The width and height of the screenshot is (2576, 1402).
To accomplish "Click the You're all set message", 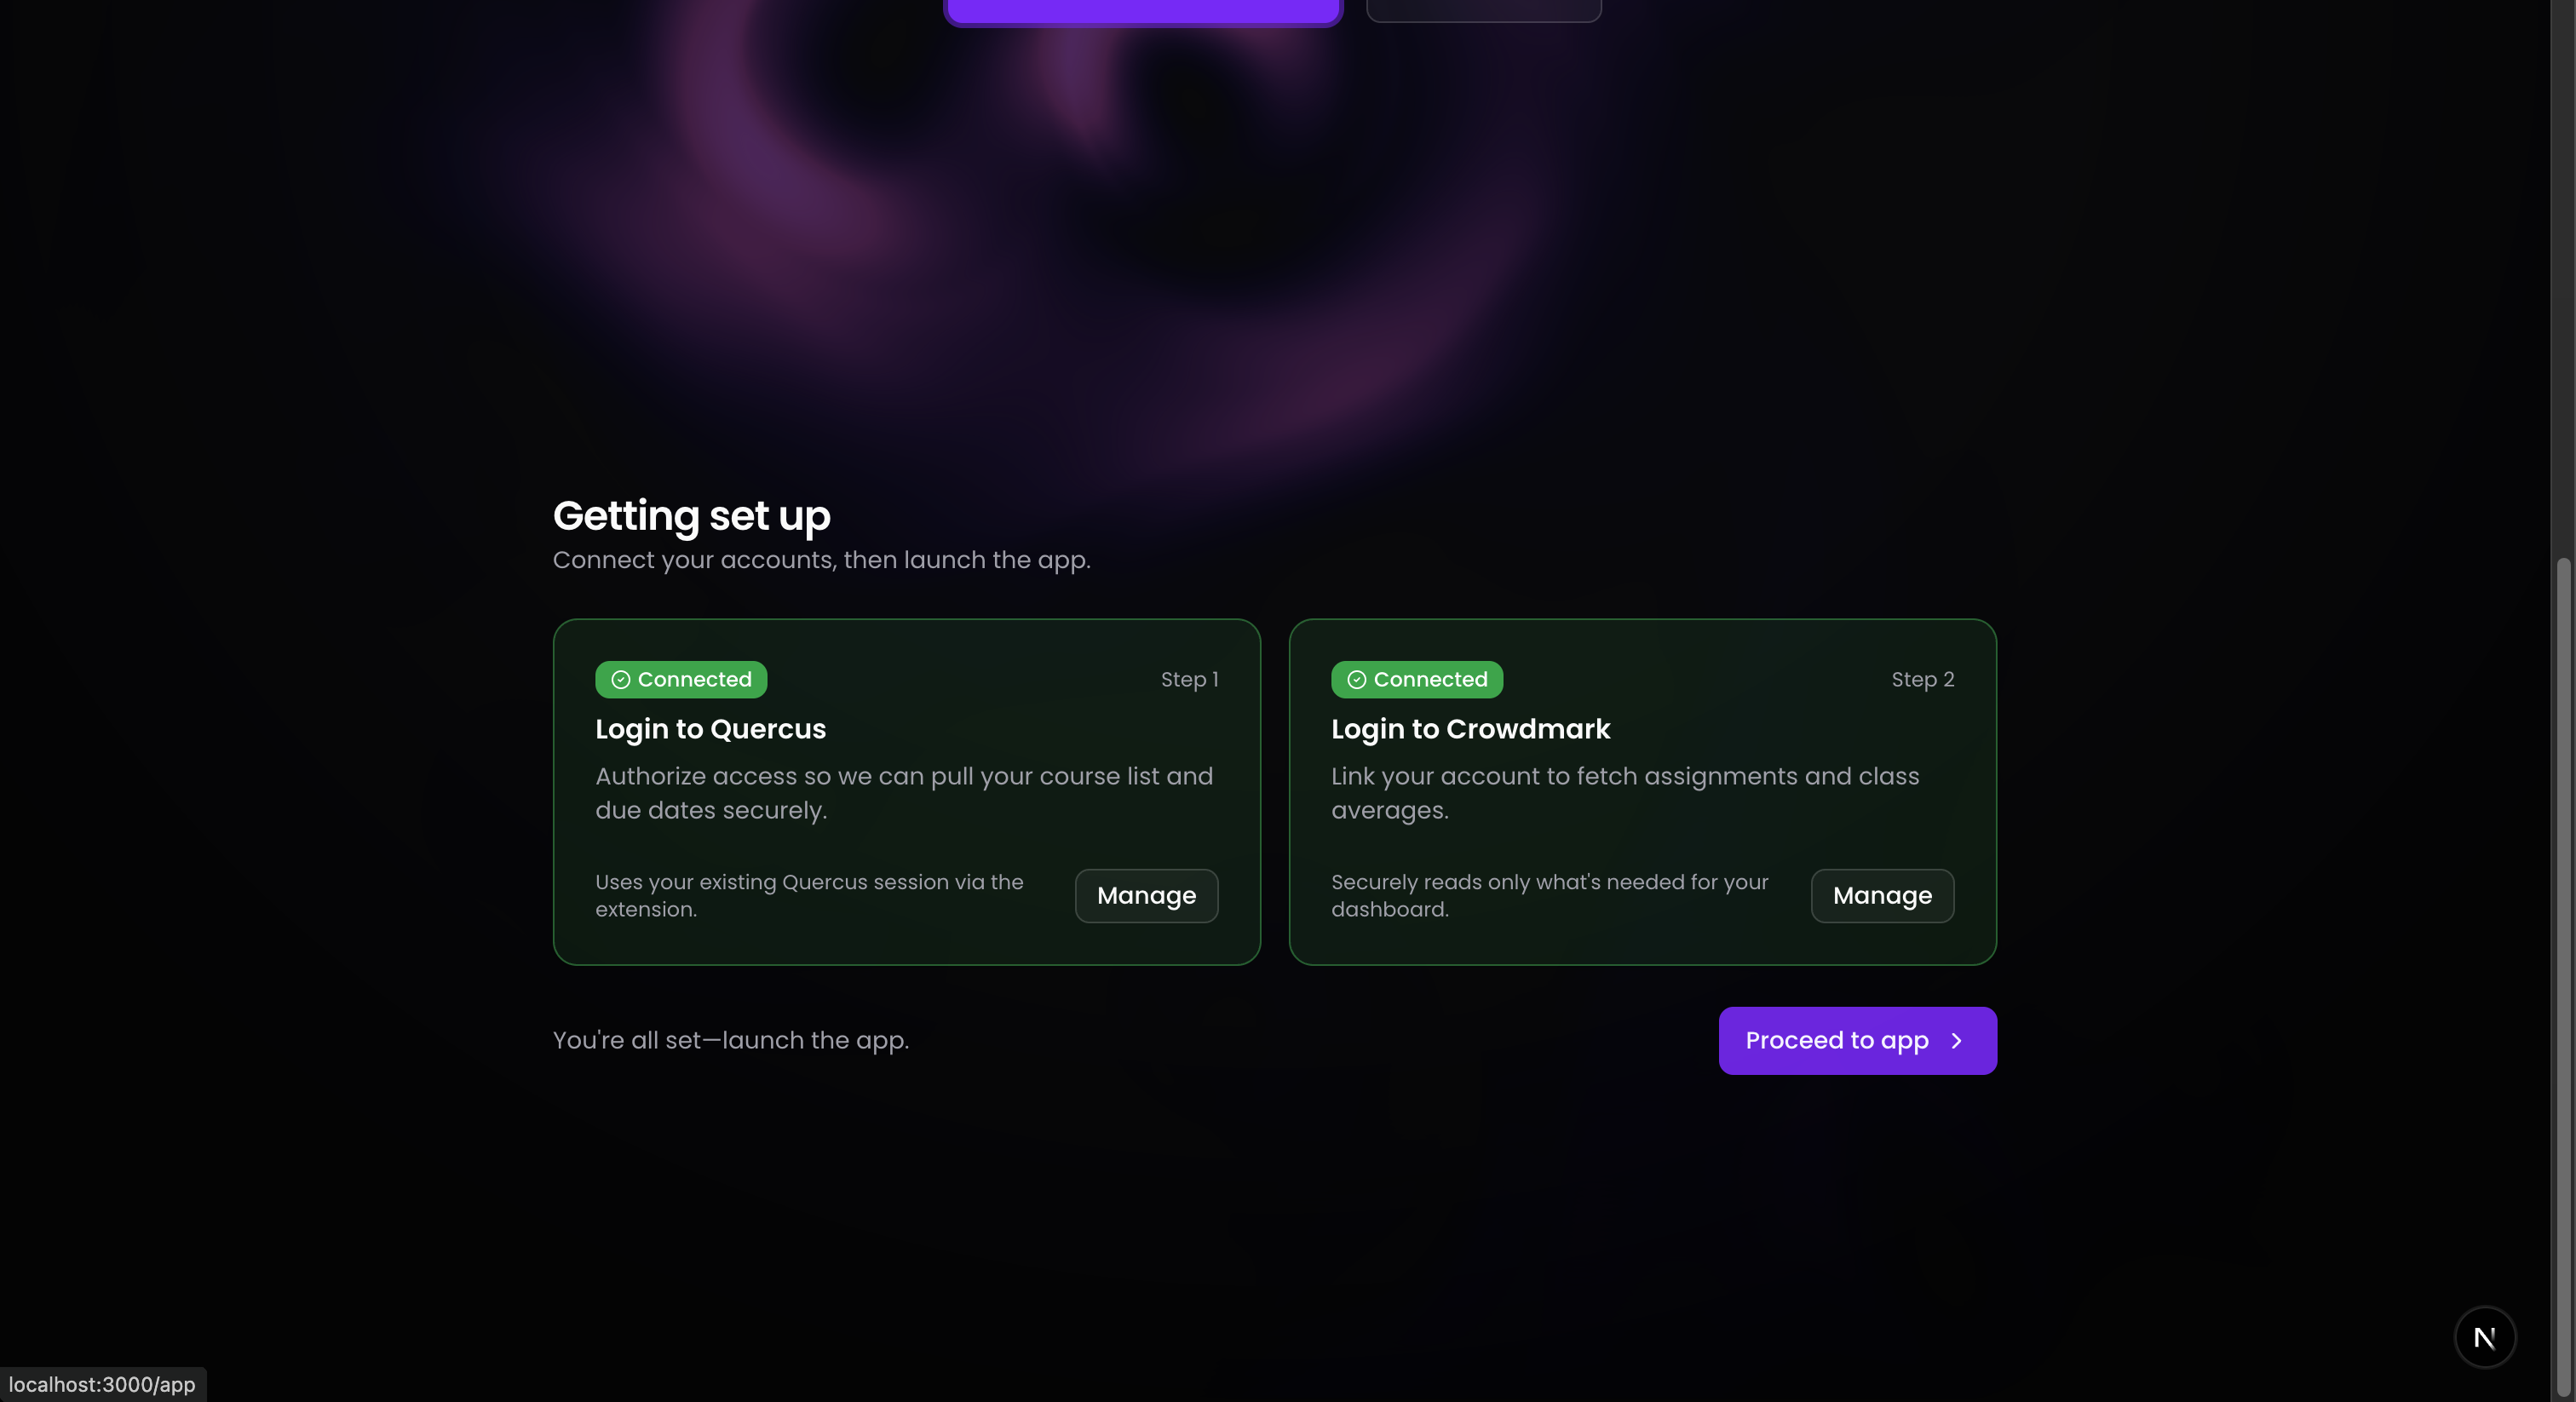I will [x=731, y=1041].
